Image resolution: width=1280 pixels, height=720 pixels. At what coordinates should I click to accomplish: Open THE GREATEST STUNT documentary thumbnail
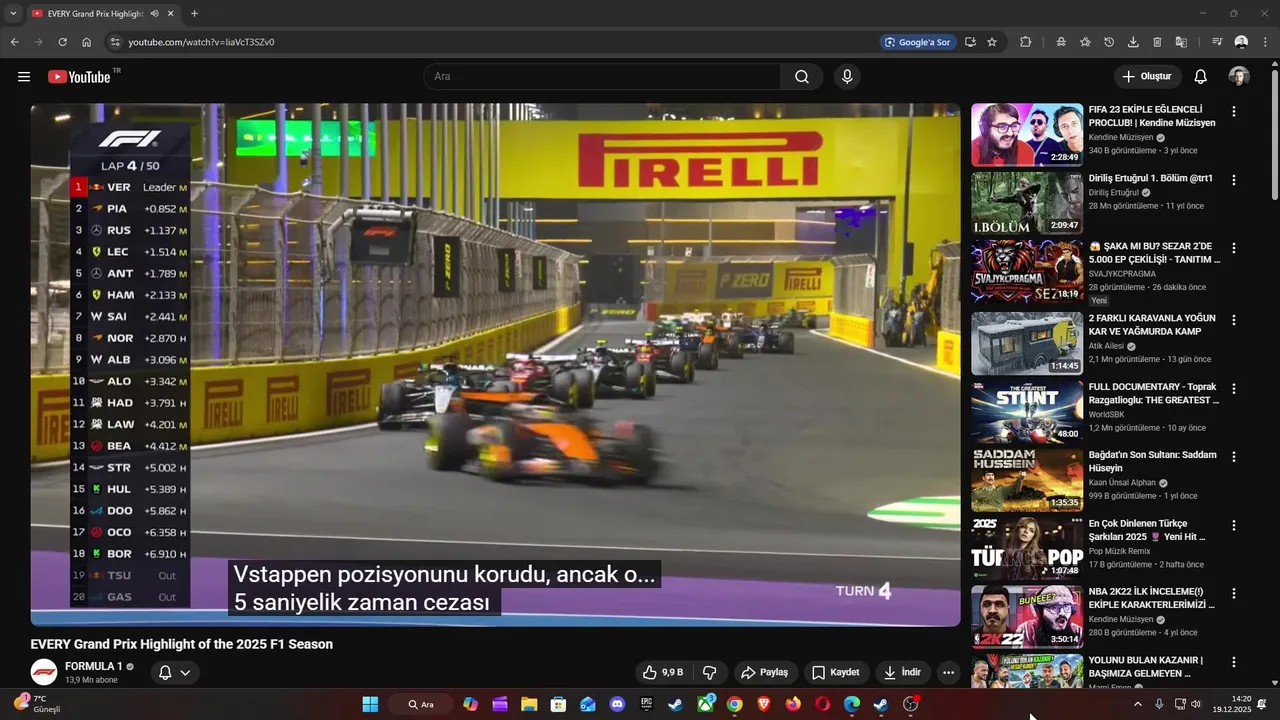coord(1027,411)
